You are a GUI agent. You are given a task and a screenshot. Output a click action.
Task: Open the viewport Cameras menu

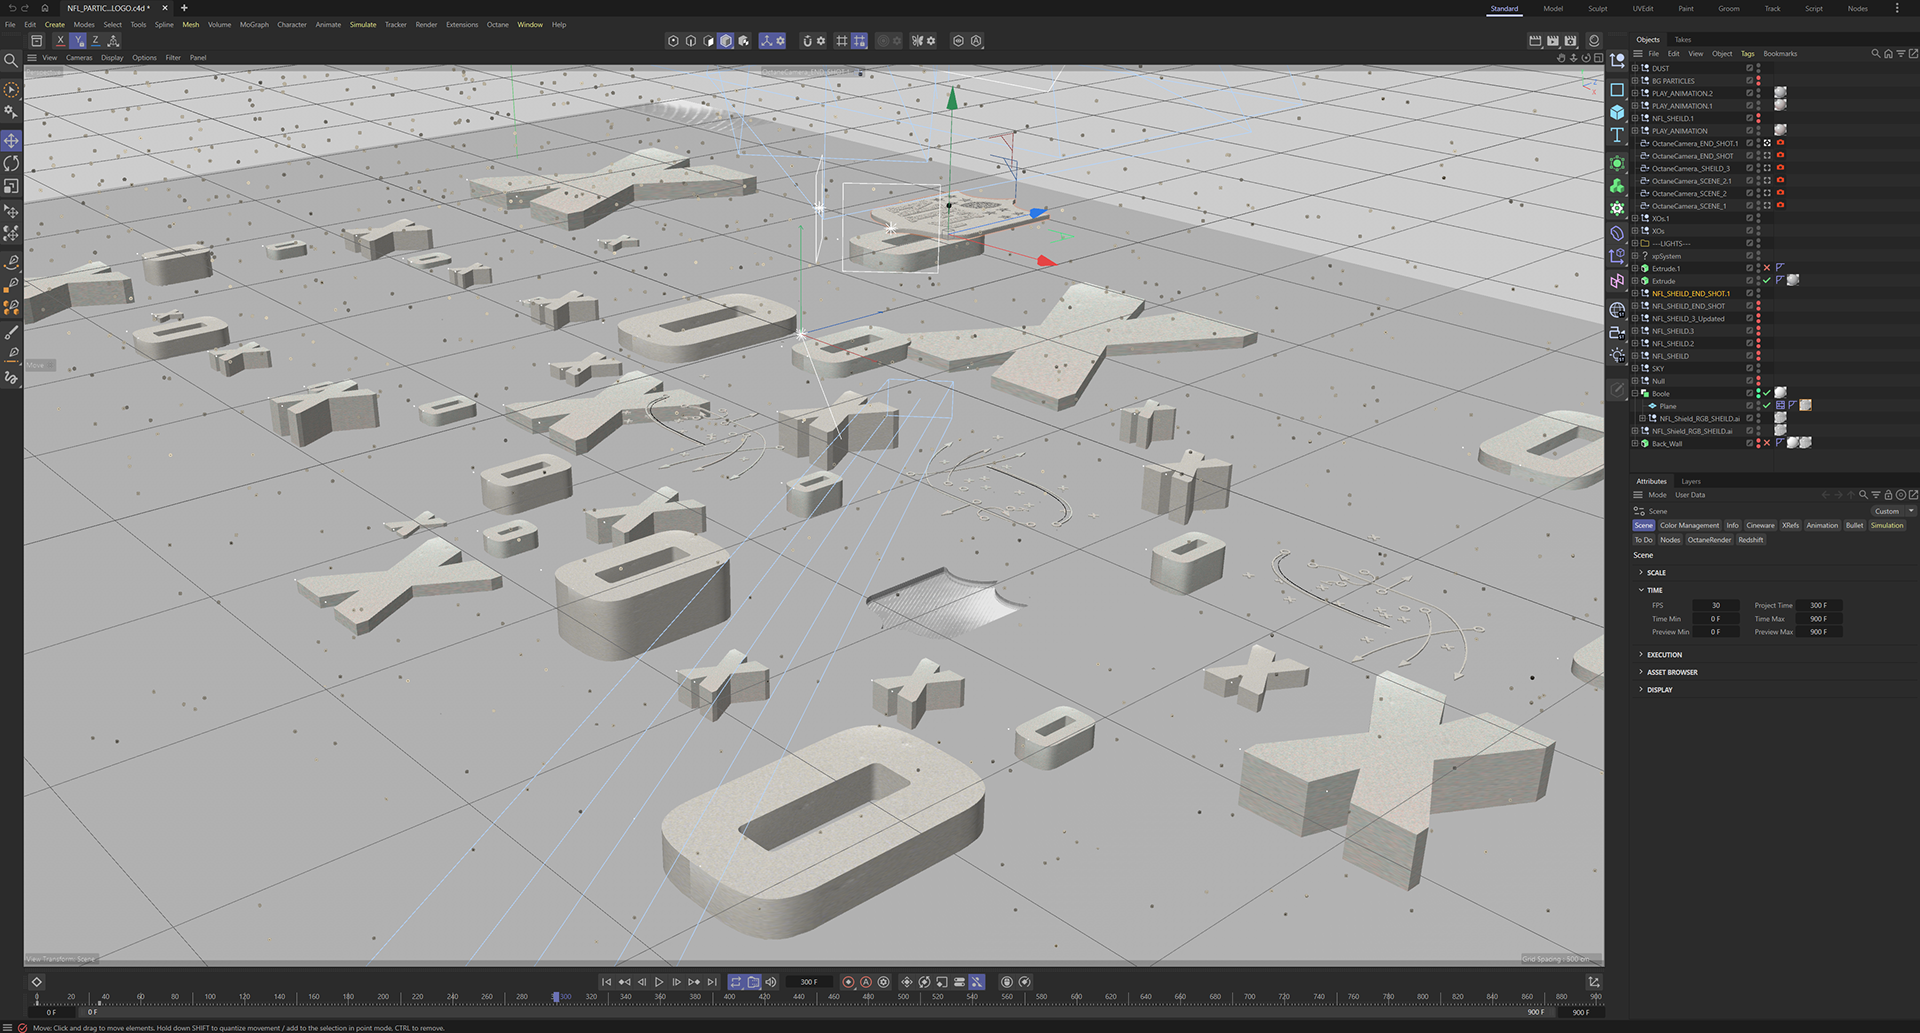pos(79,58)
